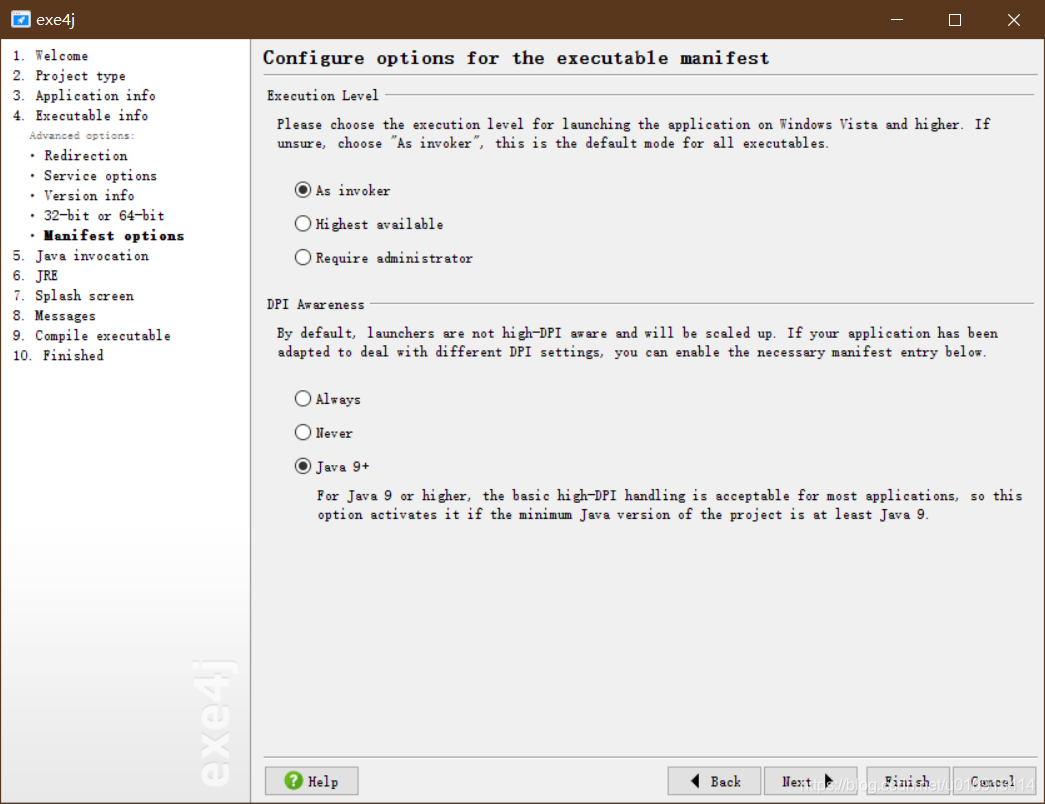Select Manifest options in sidebar
Screen dimensions: 1045x804
(113, 236)
